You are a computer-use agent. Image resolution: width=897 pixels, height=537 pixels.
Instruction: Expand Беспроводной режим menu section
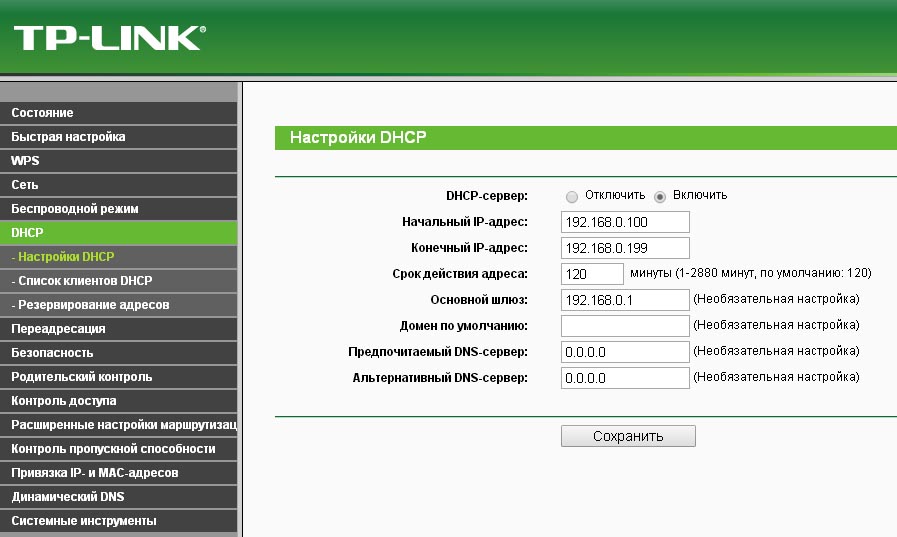74,209
